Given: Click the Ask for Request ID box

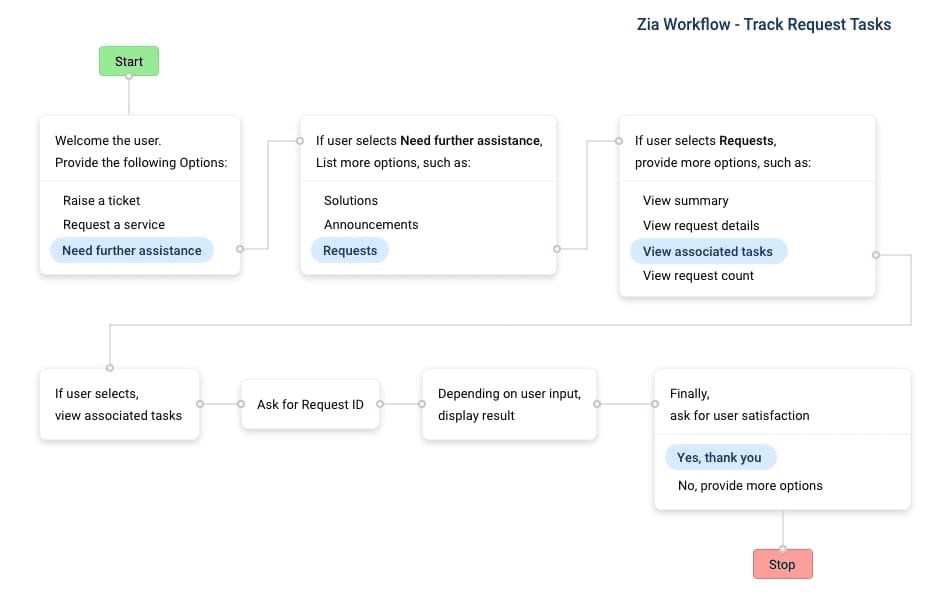Looking at the screenshot, I should pos(310,404).
